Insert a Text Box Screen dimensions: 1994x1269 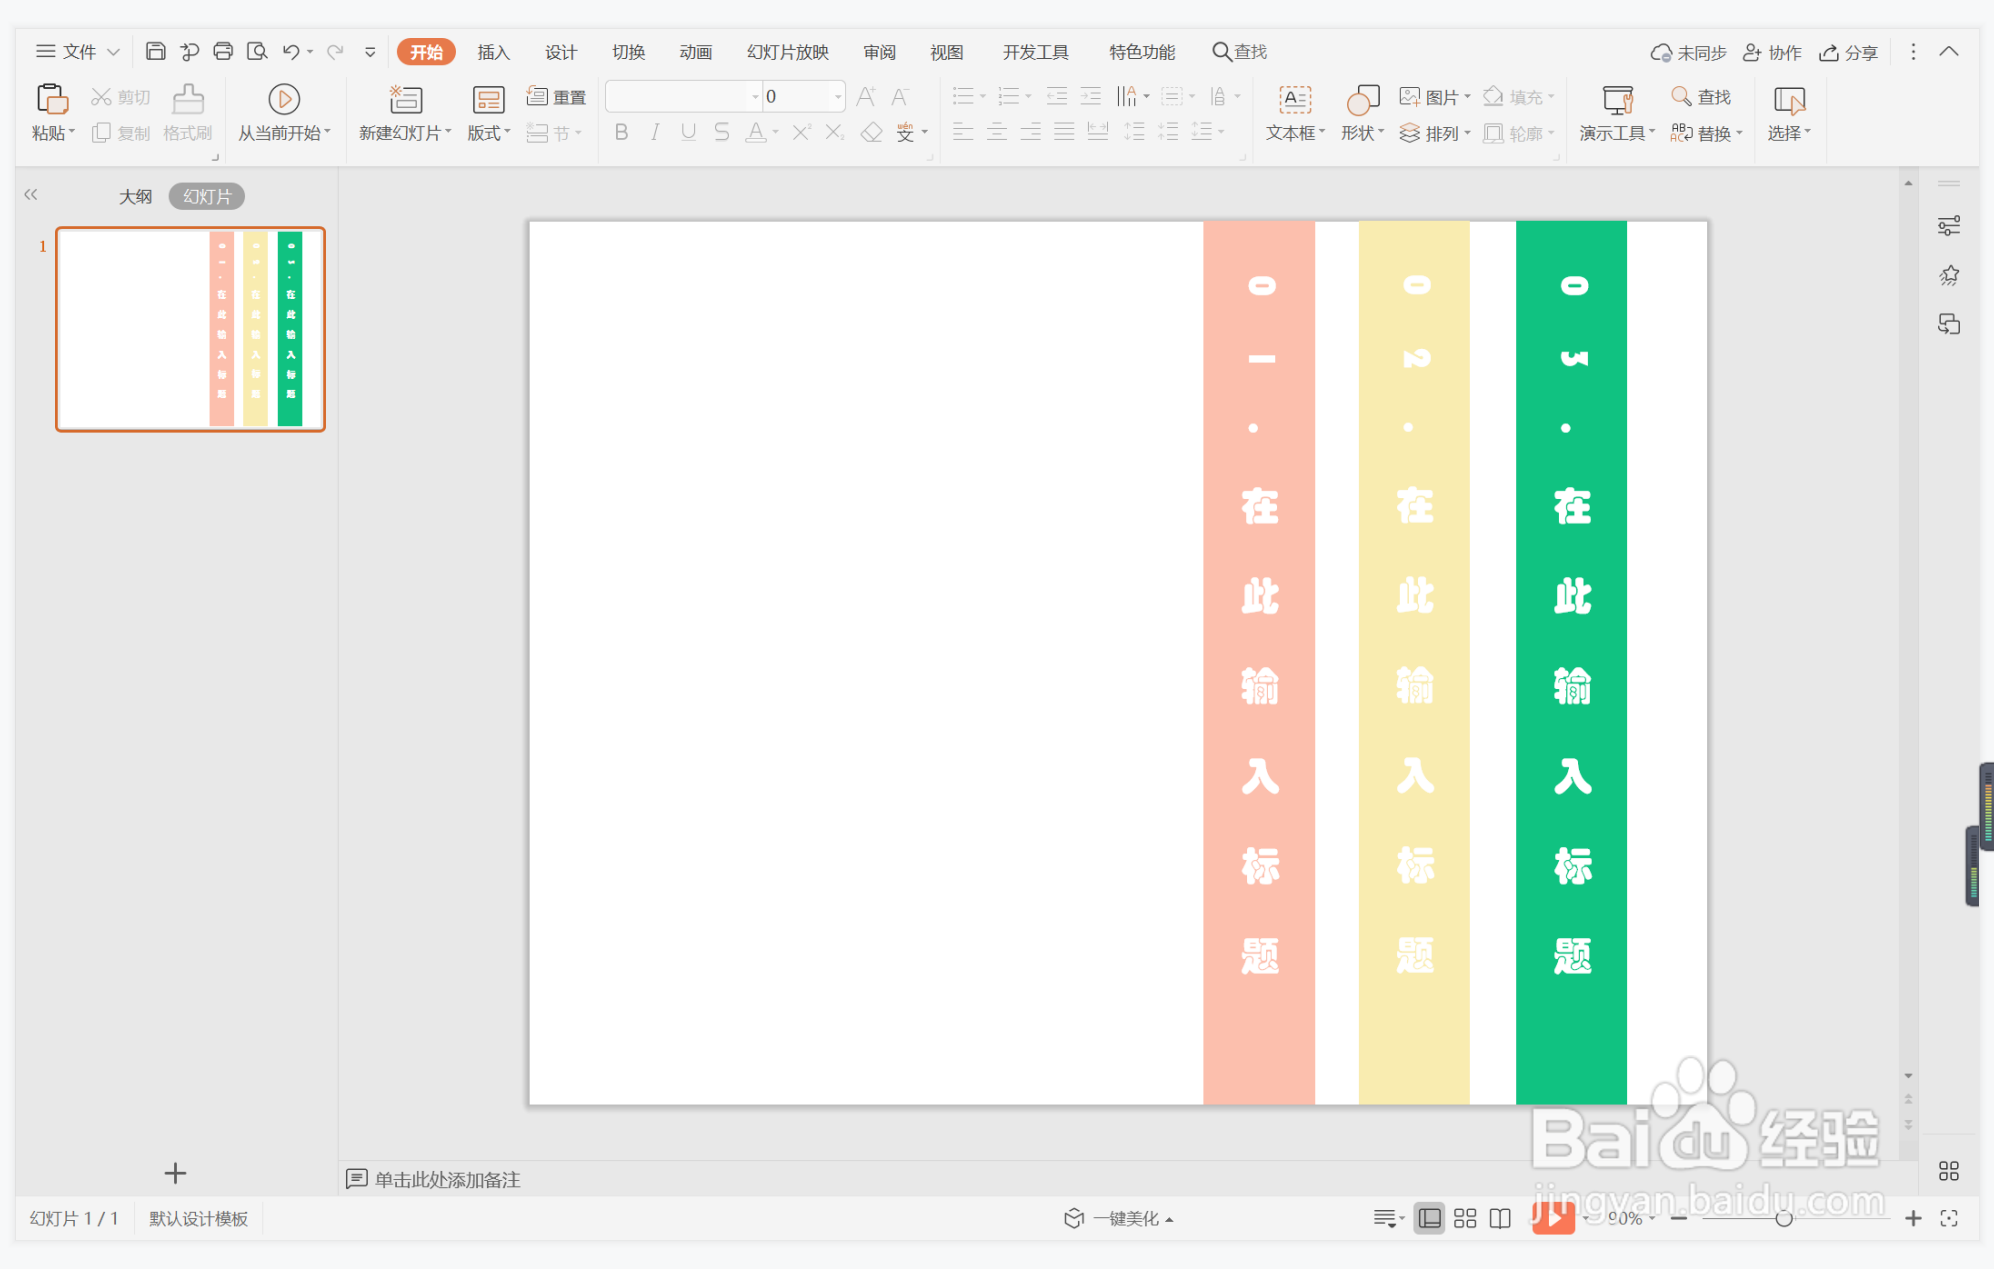[1294, 100]
